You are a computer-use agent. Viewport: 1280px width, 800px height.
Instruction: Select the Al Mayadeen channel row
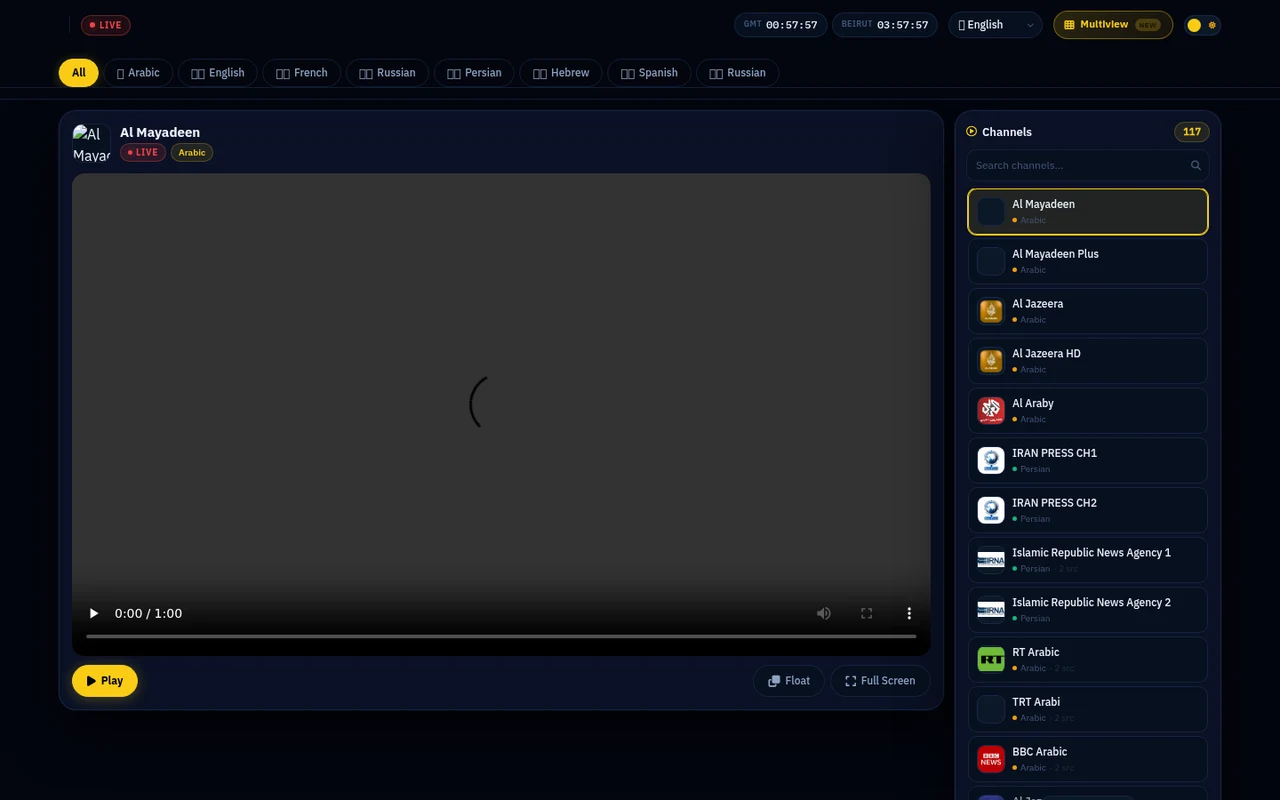tap(1088, 212)
